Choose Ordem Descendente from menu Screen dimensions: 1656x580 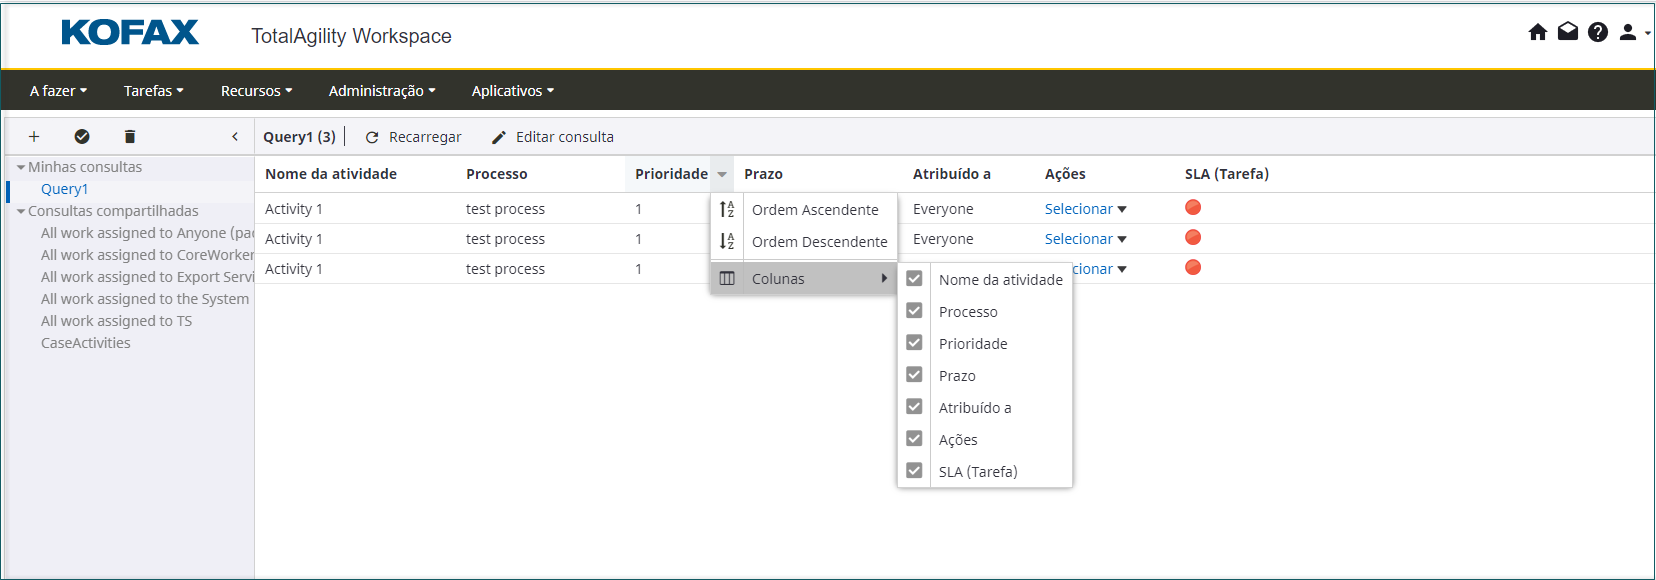[x=818, y=242]
